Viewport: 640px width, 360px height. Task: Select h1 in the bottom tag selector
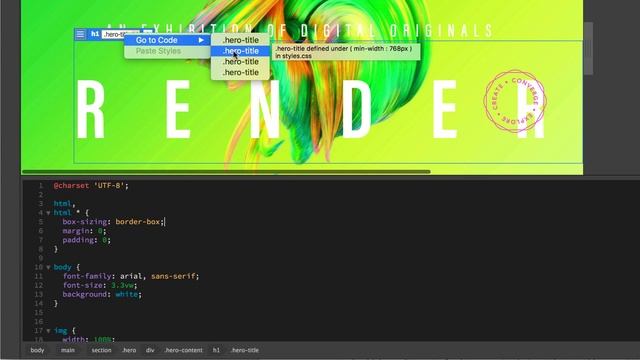click(216, 350)
